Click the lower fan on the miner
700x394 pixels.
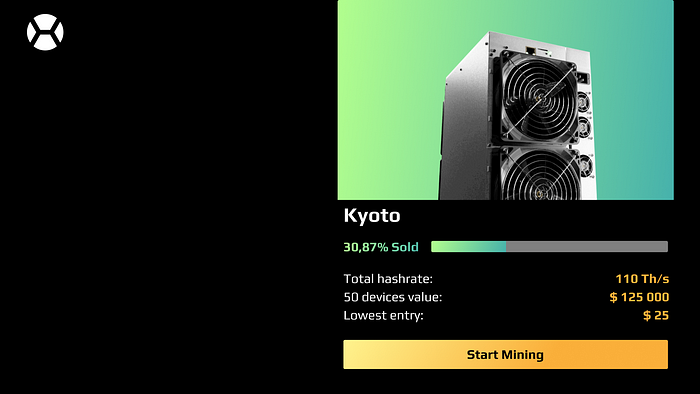click(542, 174)
